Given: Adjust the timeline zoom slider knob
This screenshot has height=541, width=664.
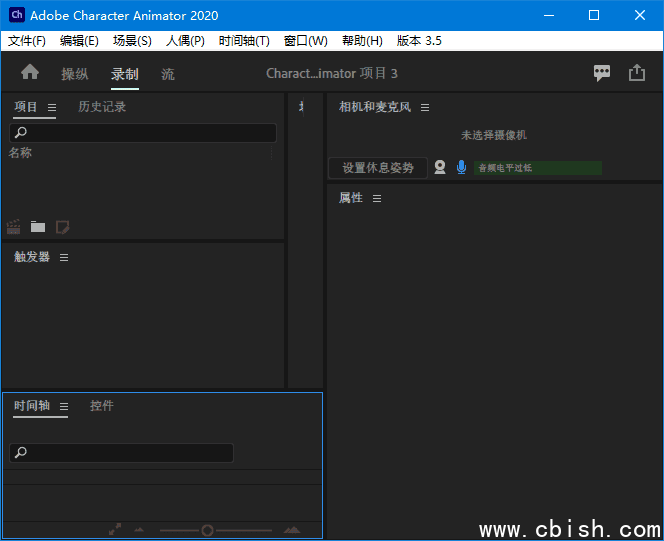Looking at the screenshot, I should click(x=207, y=530).
